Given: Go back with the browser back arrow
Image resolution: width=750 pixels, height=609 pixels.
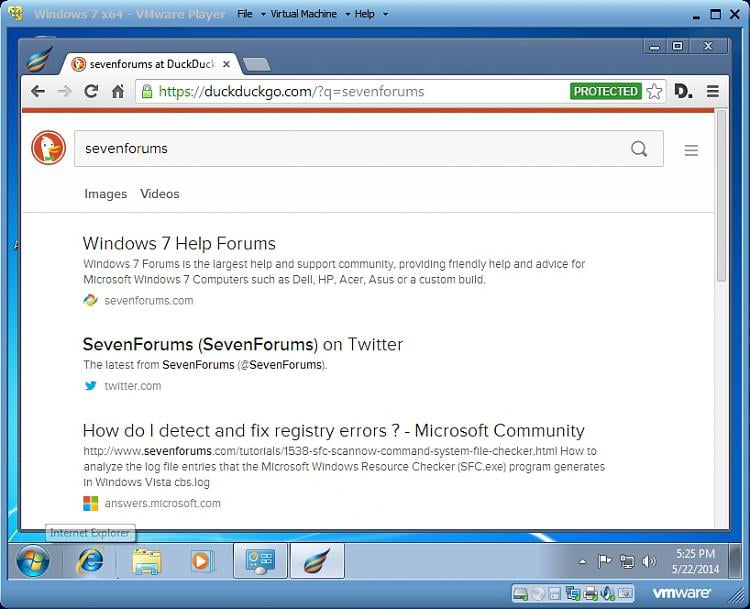Looking at the screenshot, I should [x=38, y=91].
